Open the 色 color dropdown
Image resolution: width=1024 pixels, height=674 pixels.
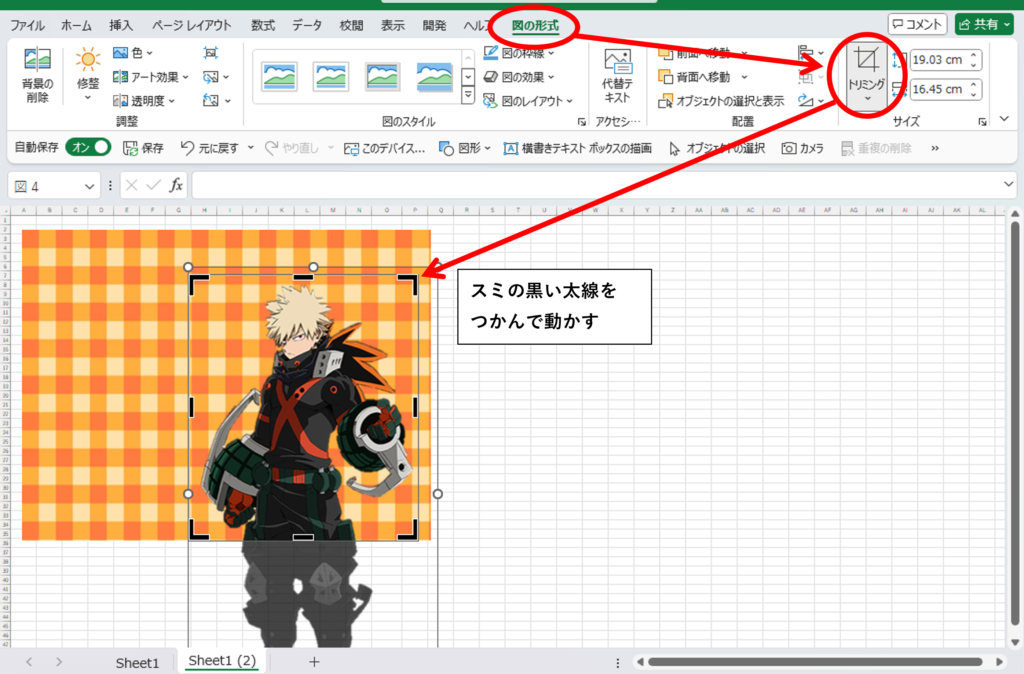[133, 53]
